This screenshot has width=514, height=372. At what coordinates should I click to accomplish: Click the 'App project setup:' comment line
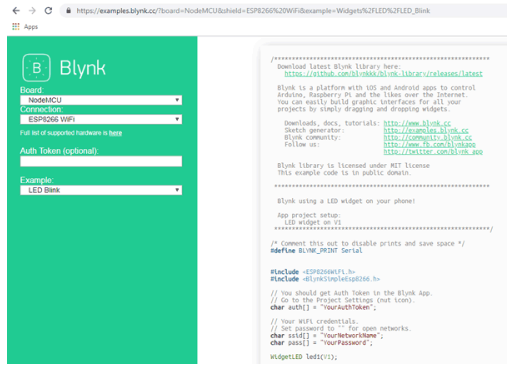pos(309,215)
